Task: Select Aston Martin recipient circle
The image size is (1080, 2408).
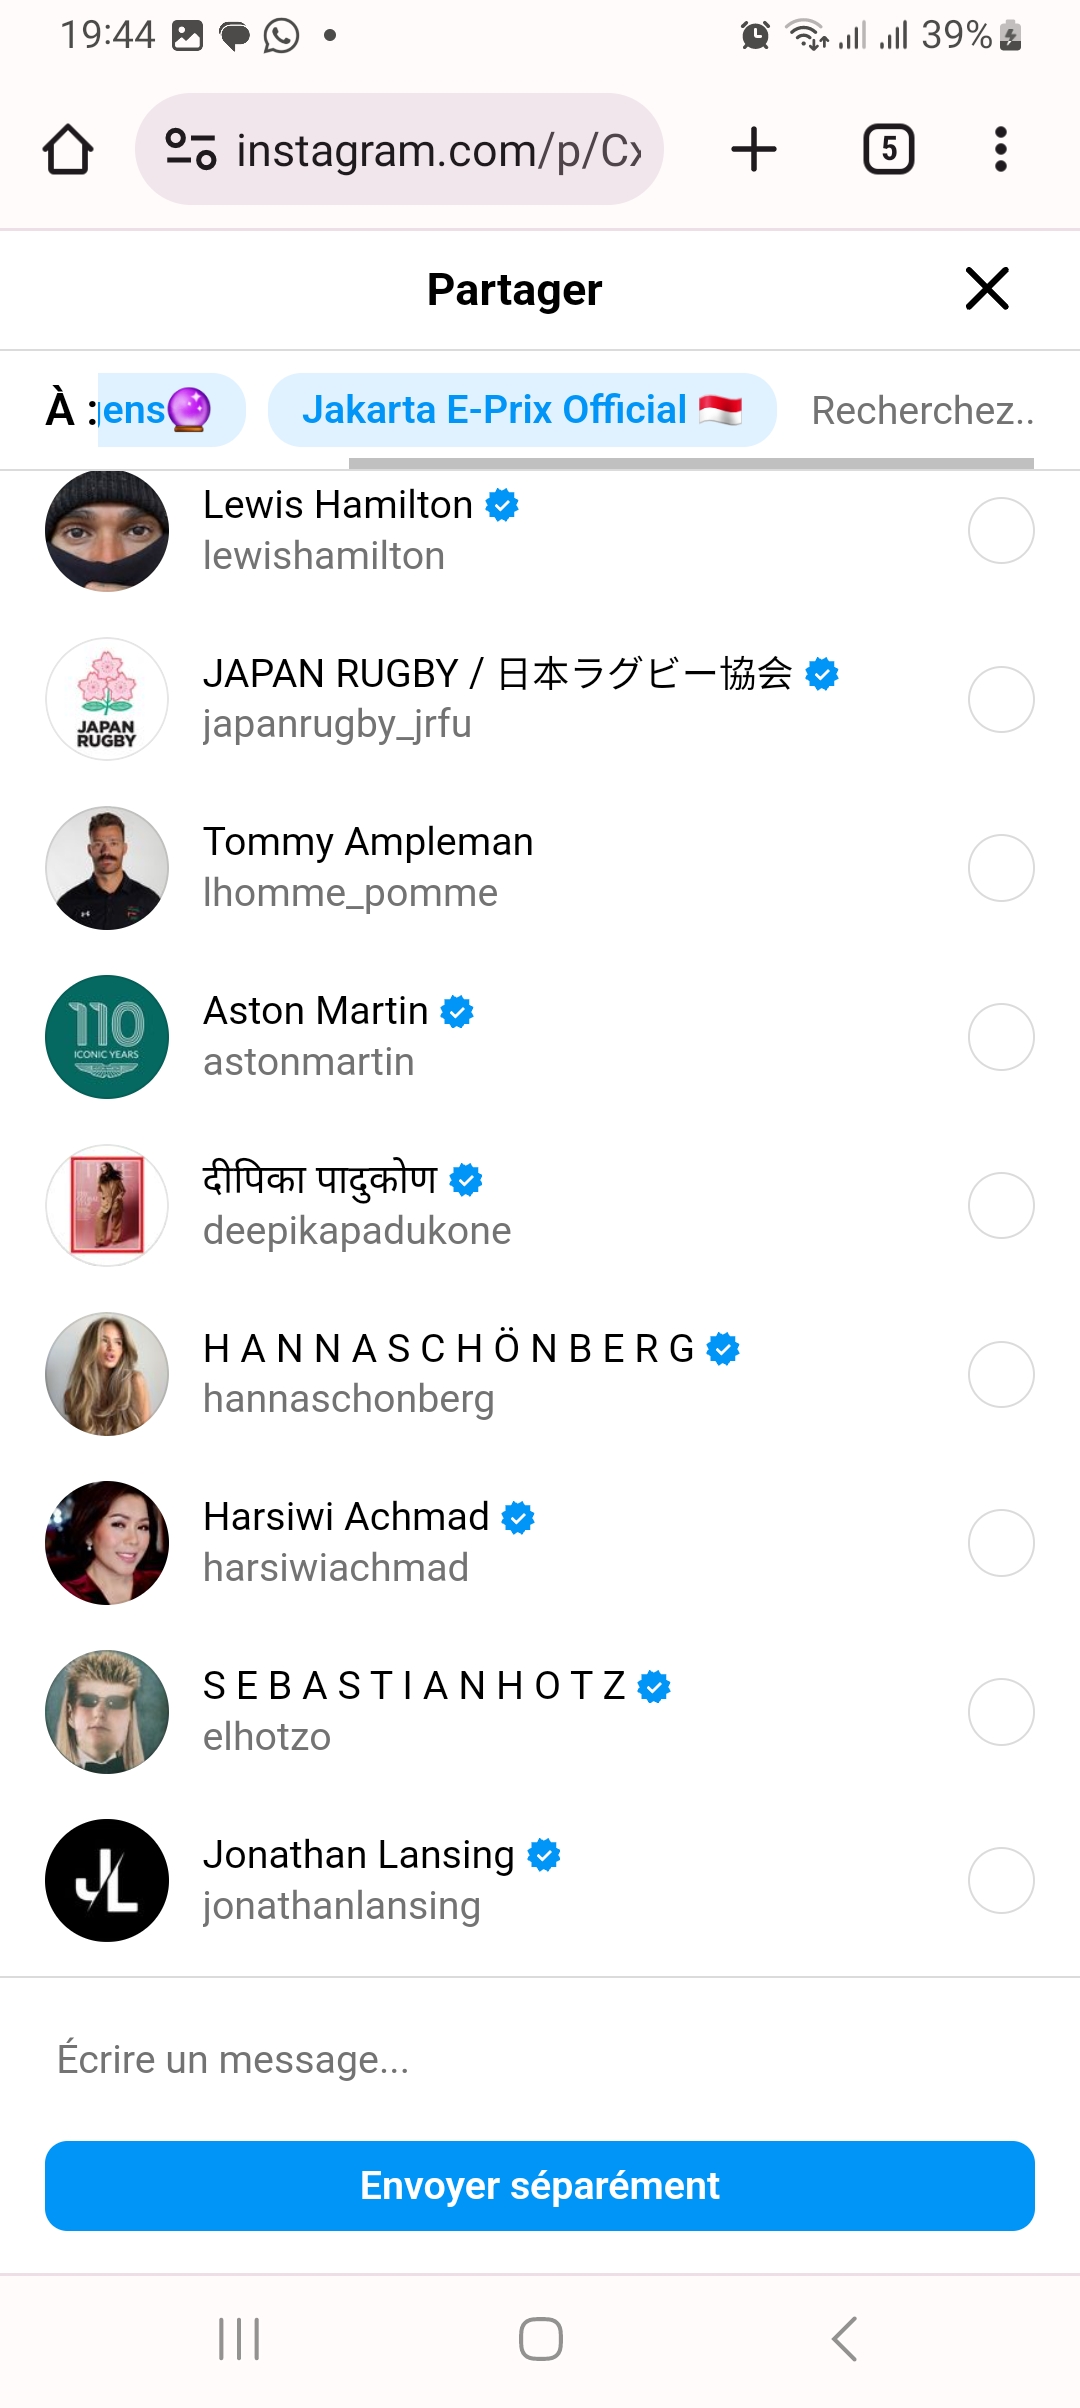Action: tap(1001, 1037)
